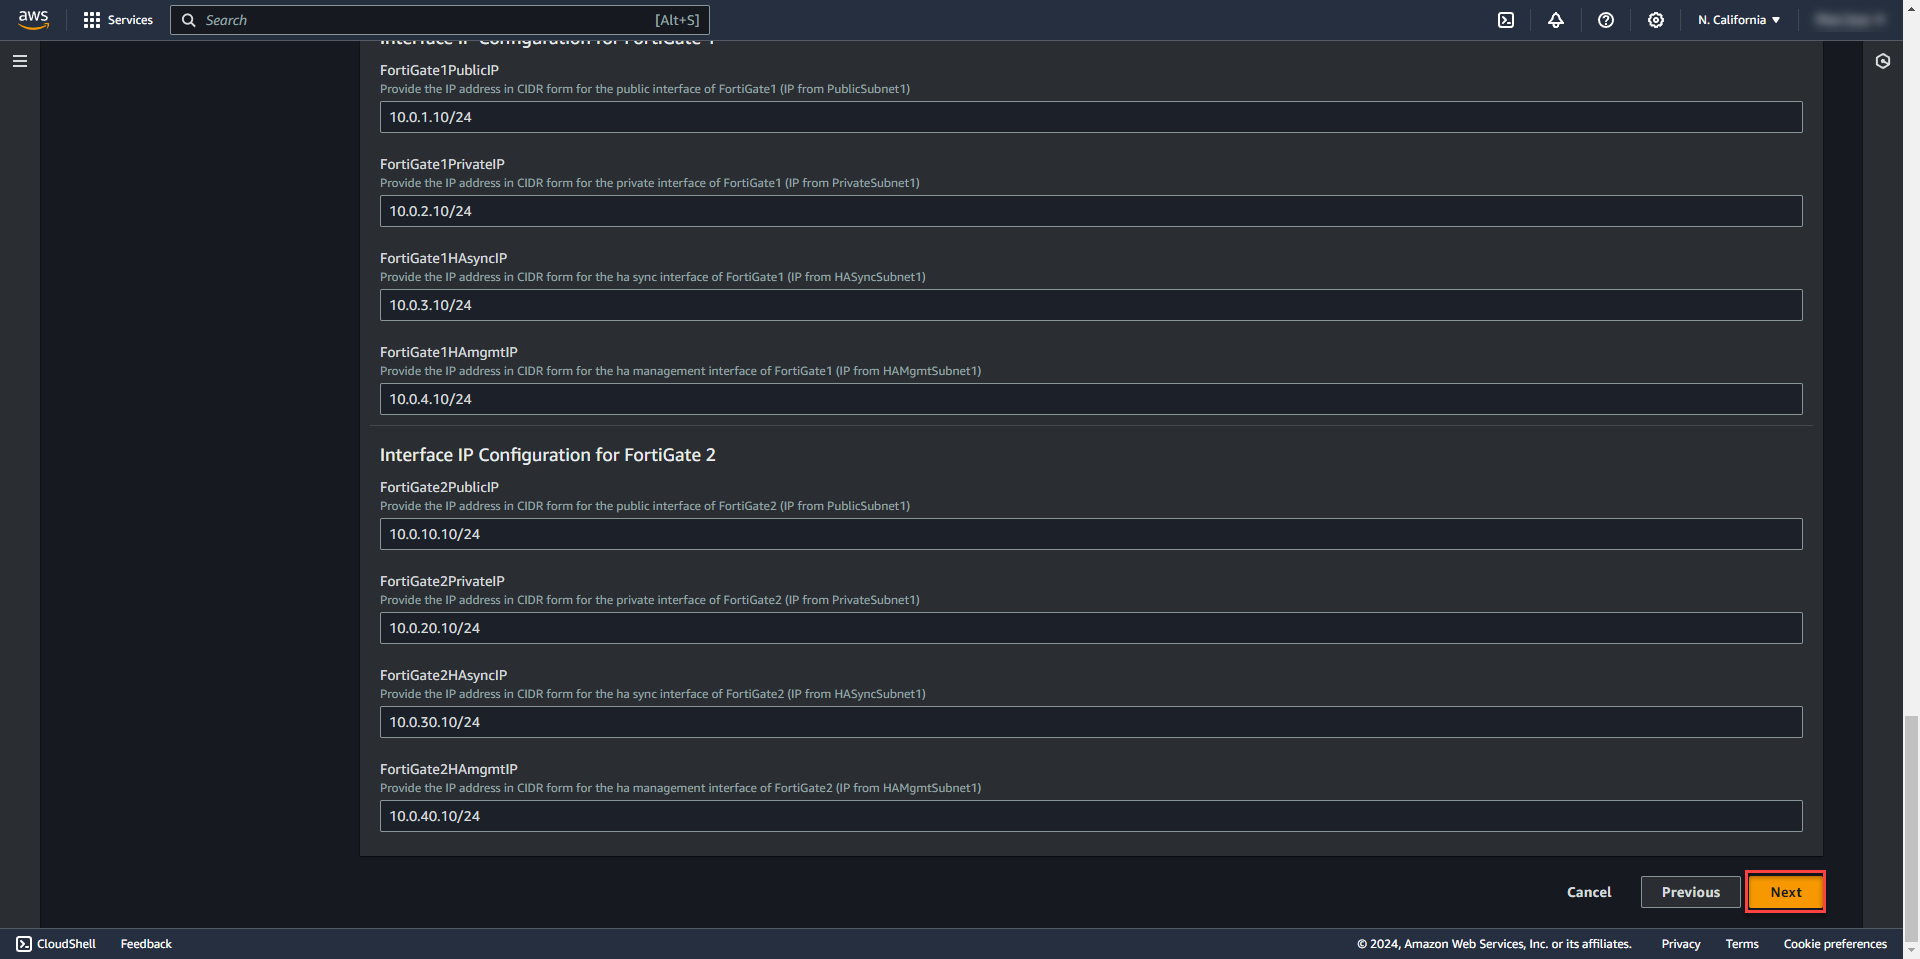Open the Terms link
Screen dimensions: 1920x959
(1742, 944)
